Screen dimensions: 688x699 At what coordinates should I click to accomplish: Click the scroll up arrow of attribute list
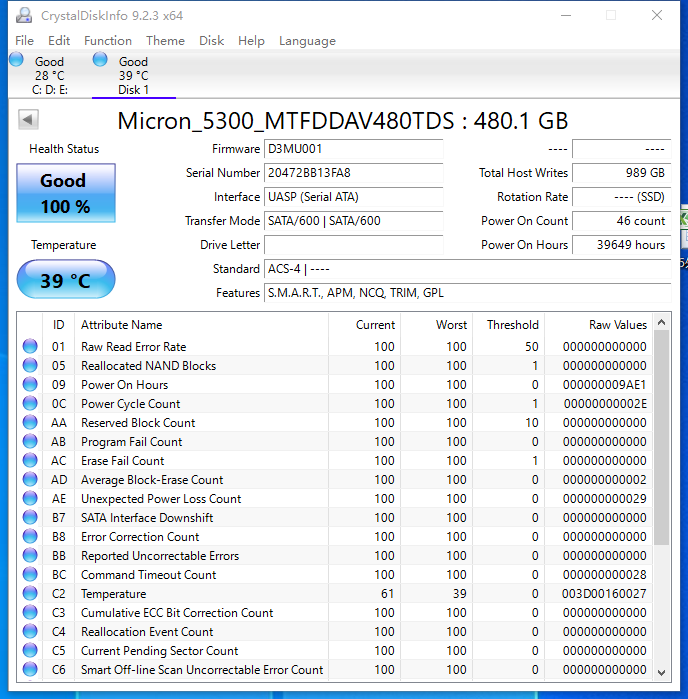point(662,322)
